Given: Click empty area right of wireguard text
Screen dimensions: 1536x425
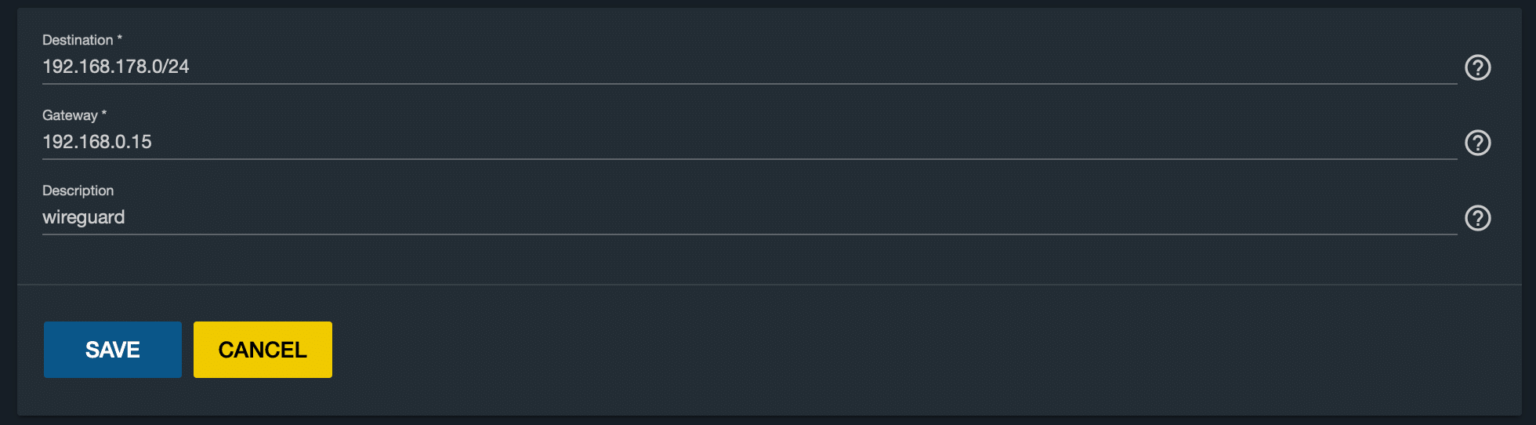Looking at the screenshot, I should click(800, 217).
